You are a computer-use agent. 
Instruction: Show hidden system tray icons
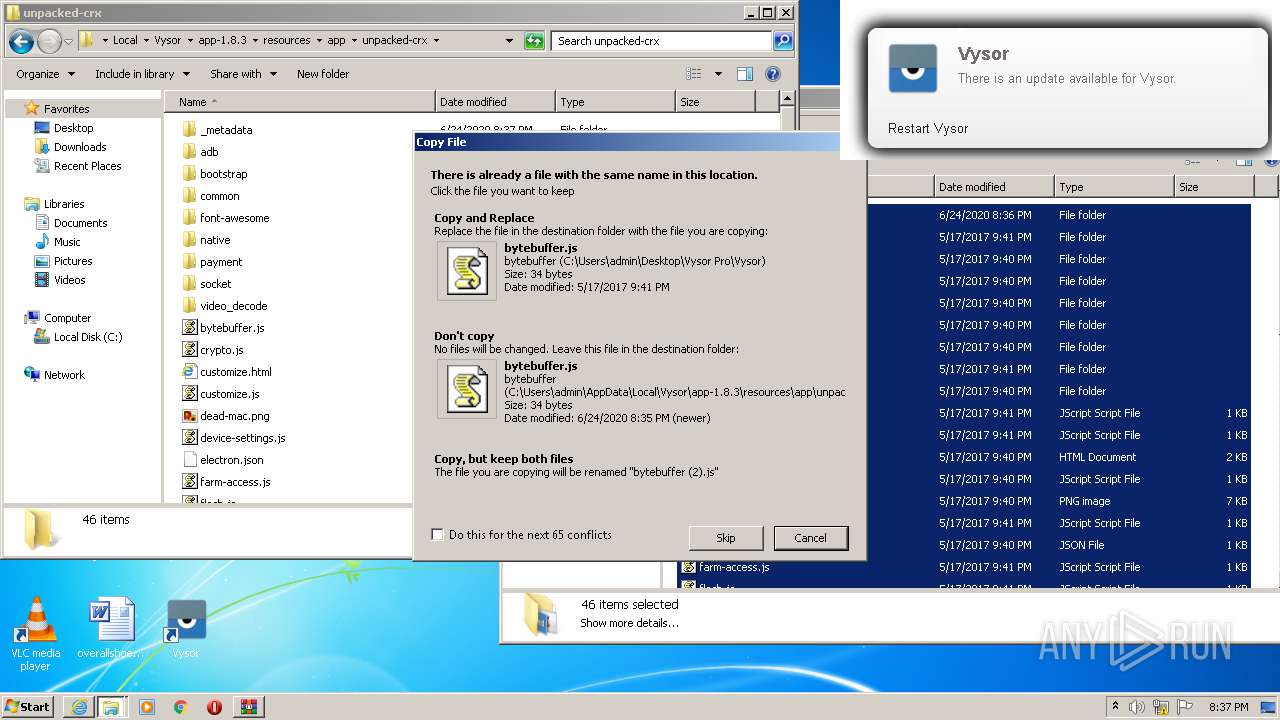pyautogui.click(x=1115, y=707)
